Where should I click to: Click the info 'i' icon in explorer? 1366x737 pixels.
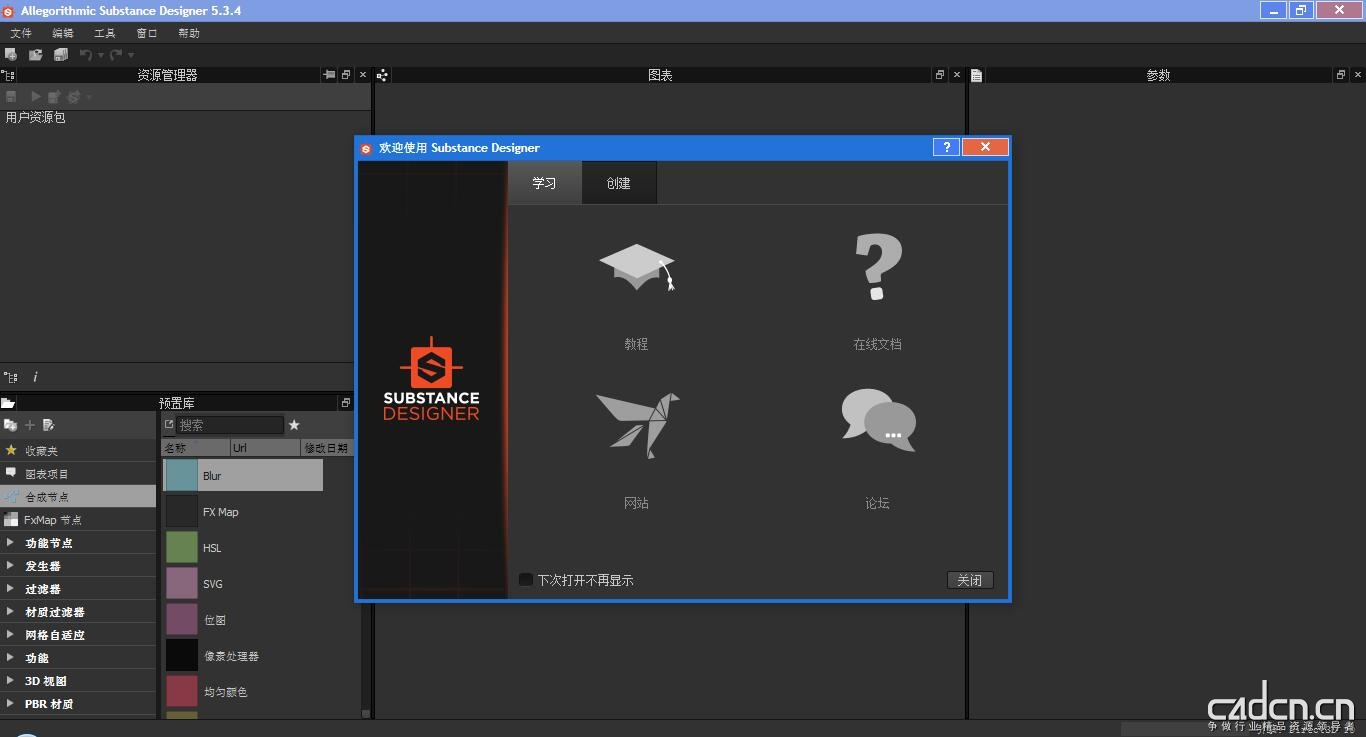point(36,377)
